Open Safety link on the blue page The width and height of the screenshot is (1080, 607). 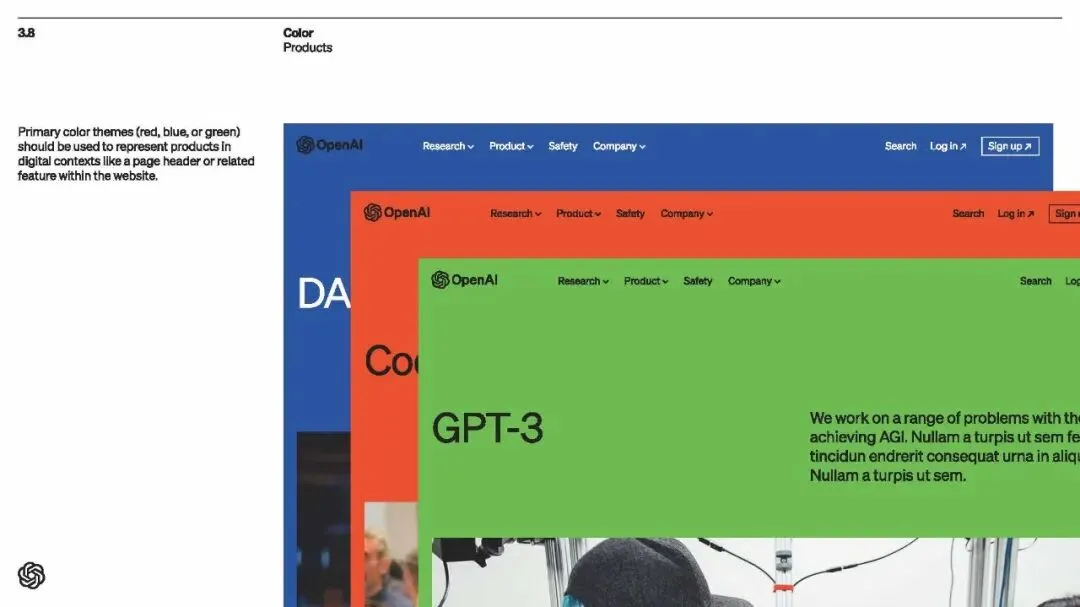point(563,146)
